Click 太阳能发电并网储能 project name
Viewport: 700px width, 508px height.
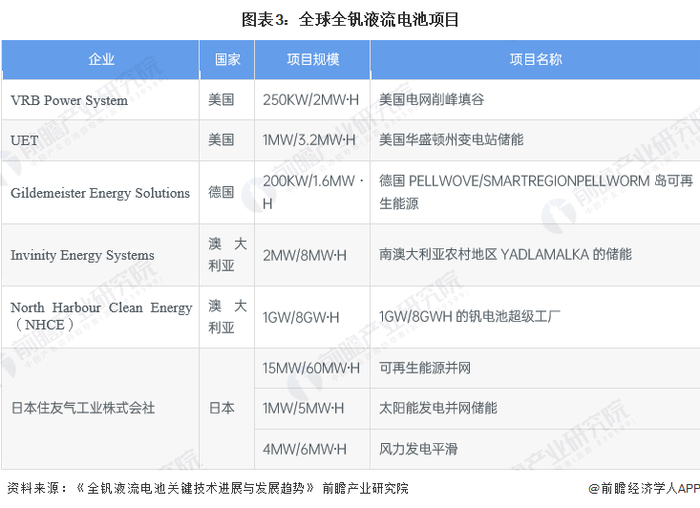(x=438, y=408)
